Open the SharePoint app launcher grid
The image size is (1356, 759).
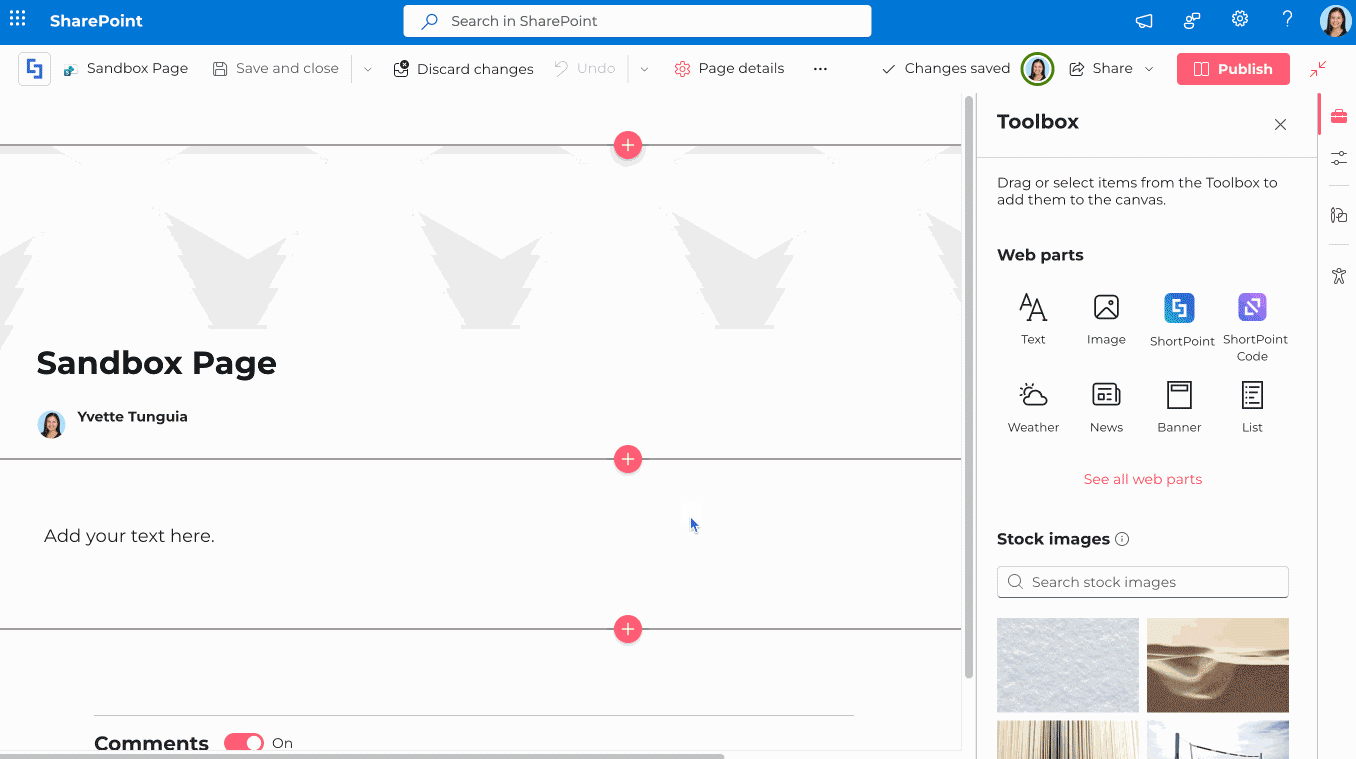(18, 20)
